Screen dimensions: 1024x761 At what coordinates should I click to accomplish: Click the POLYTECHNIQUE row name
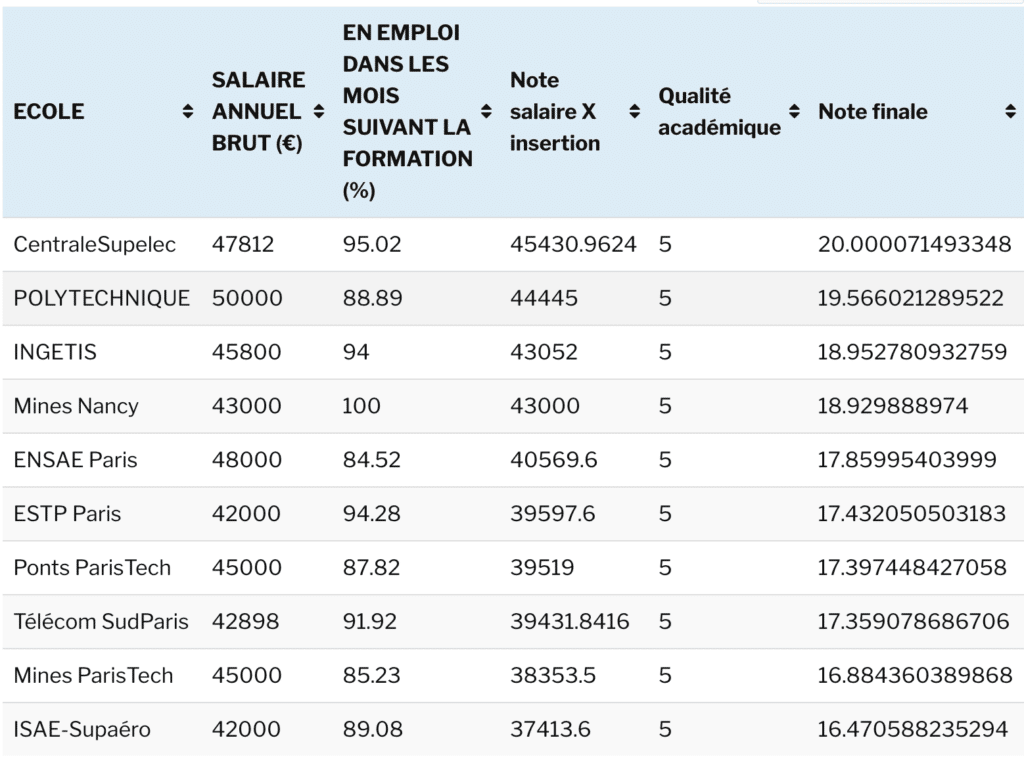point(101,299)
